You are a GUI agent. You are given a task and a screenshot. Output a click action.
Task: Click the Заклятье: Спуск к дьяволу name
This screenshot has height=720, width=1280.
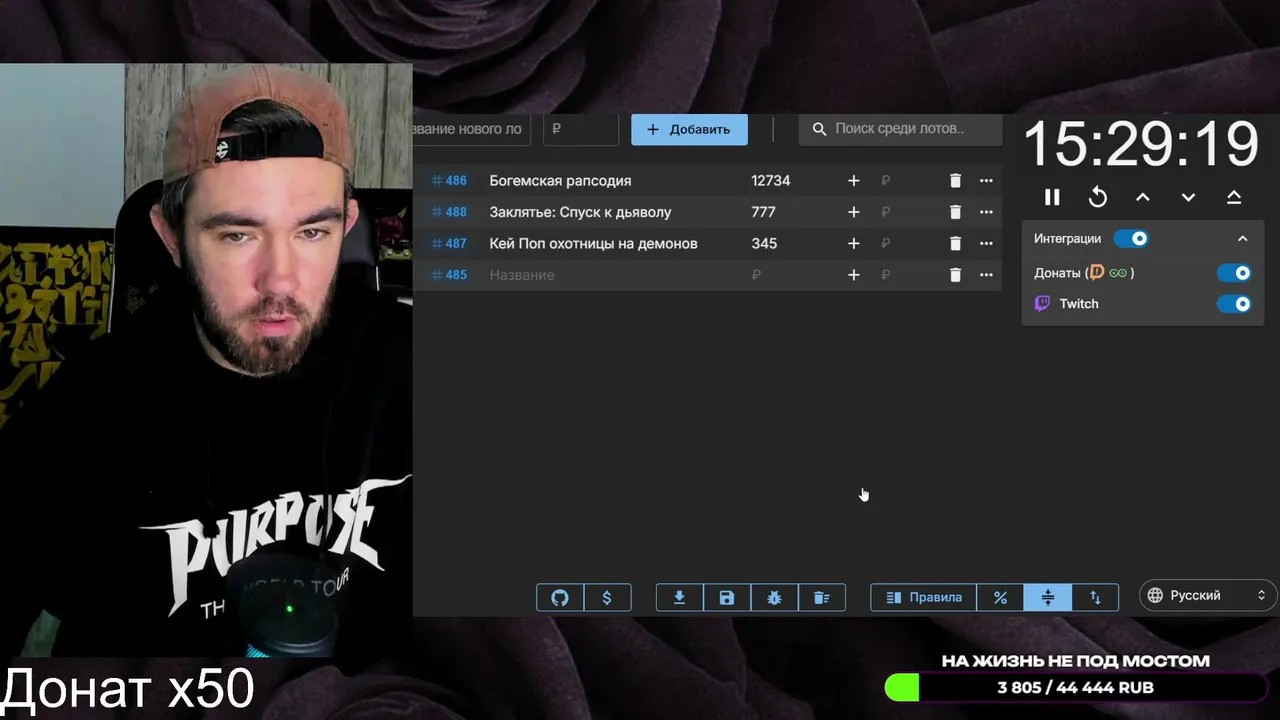coord(580,212)
